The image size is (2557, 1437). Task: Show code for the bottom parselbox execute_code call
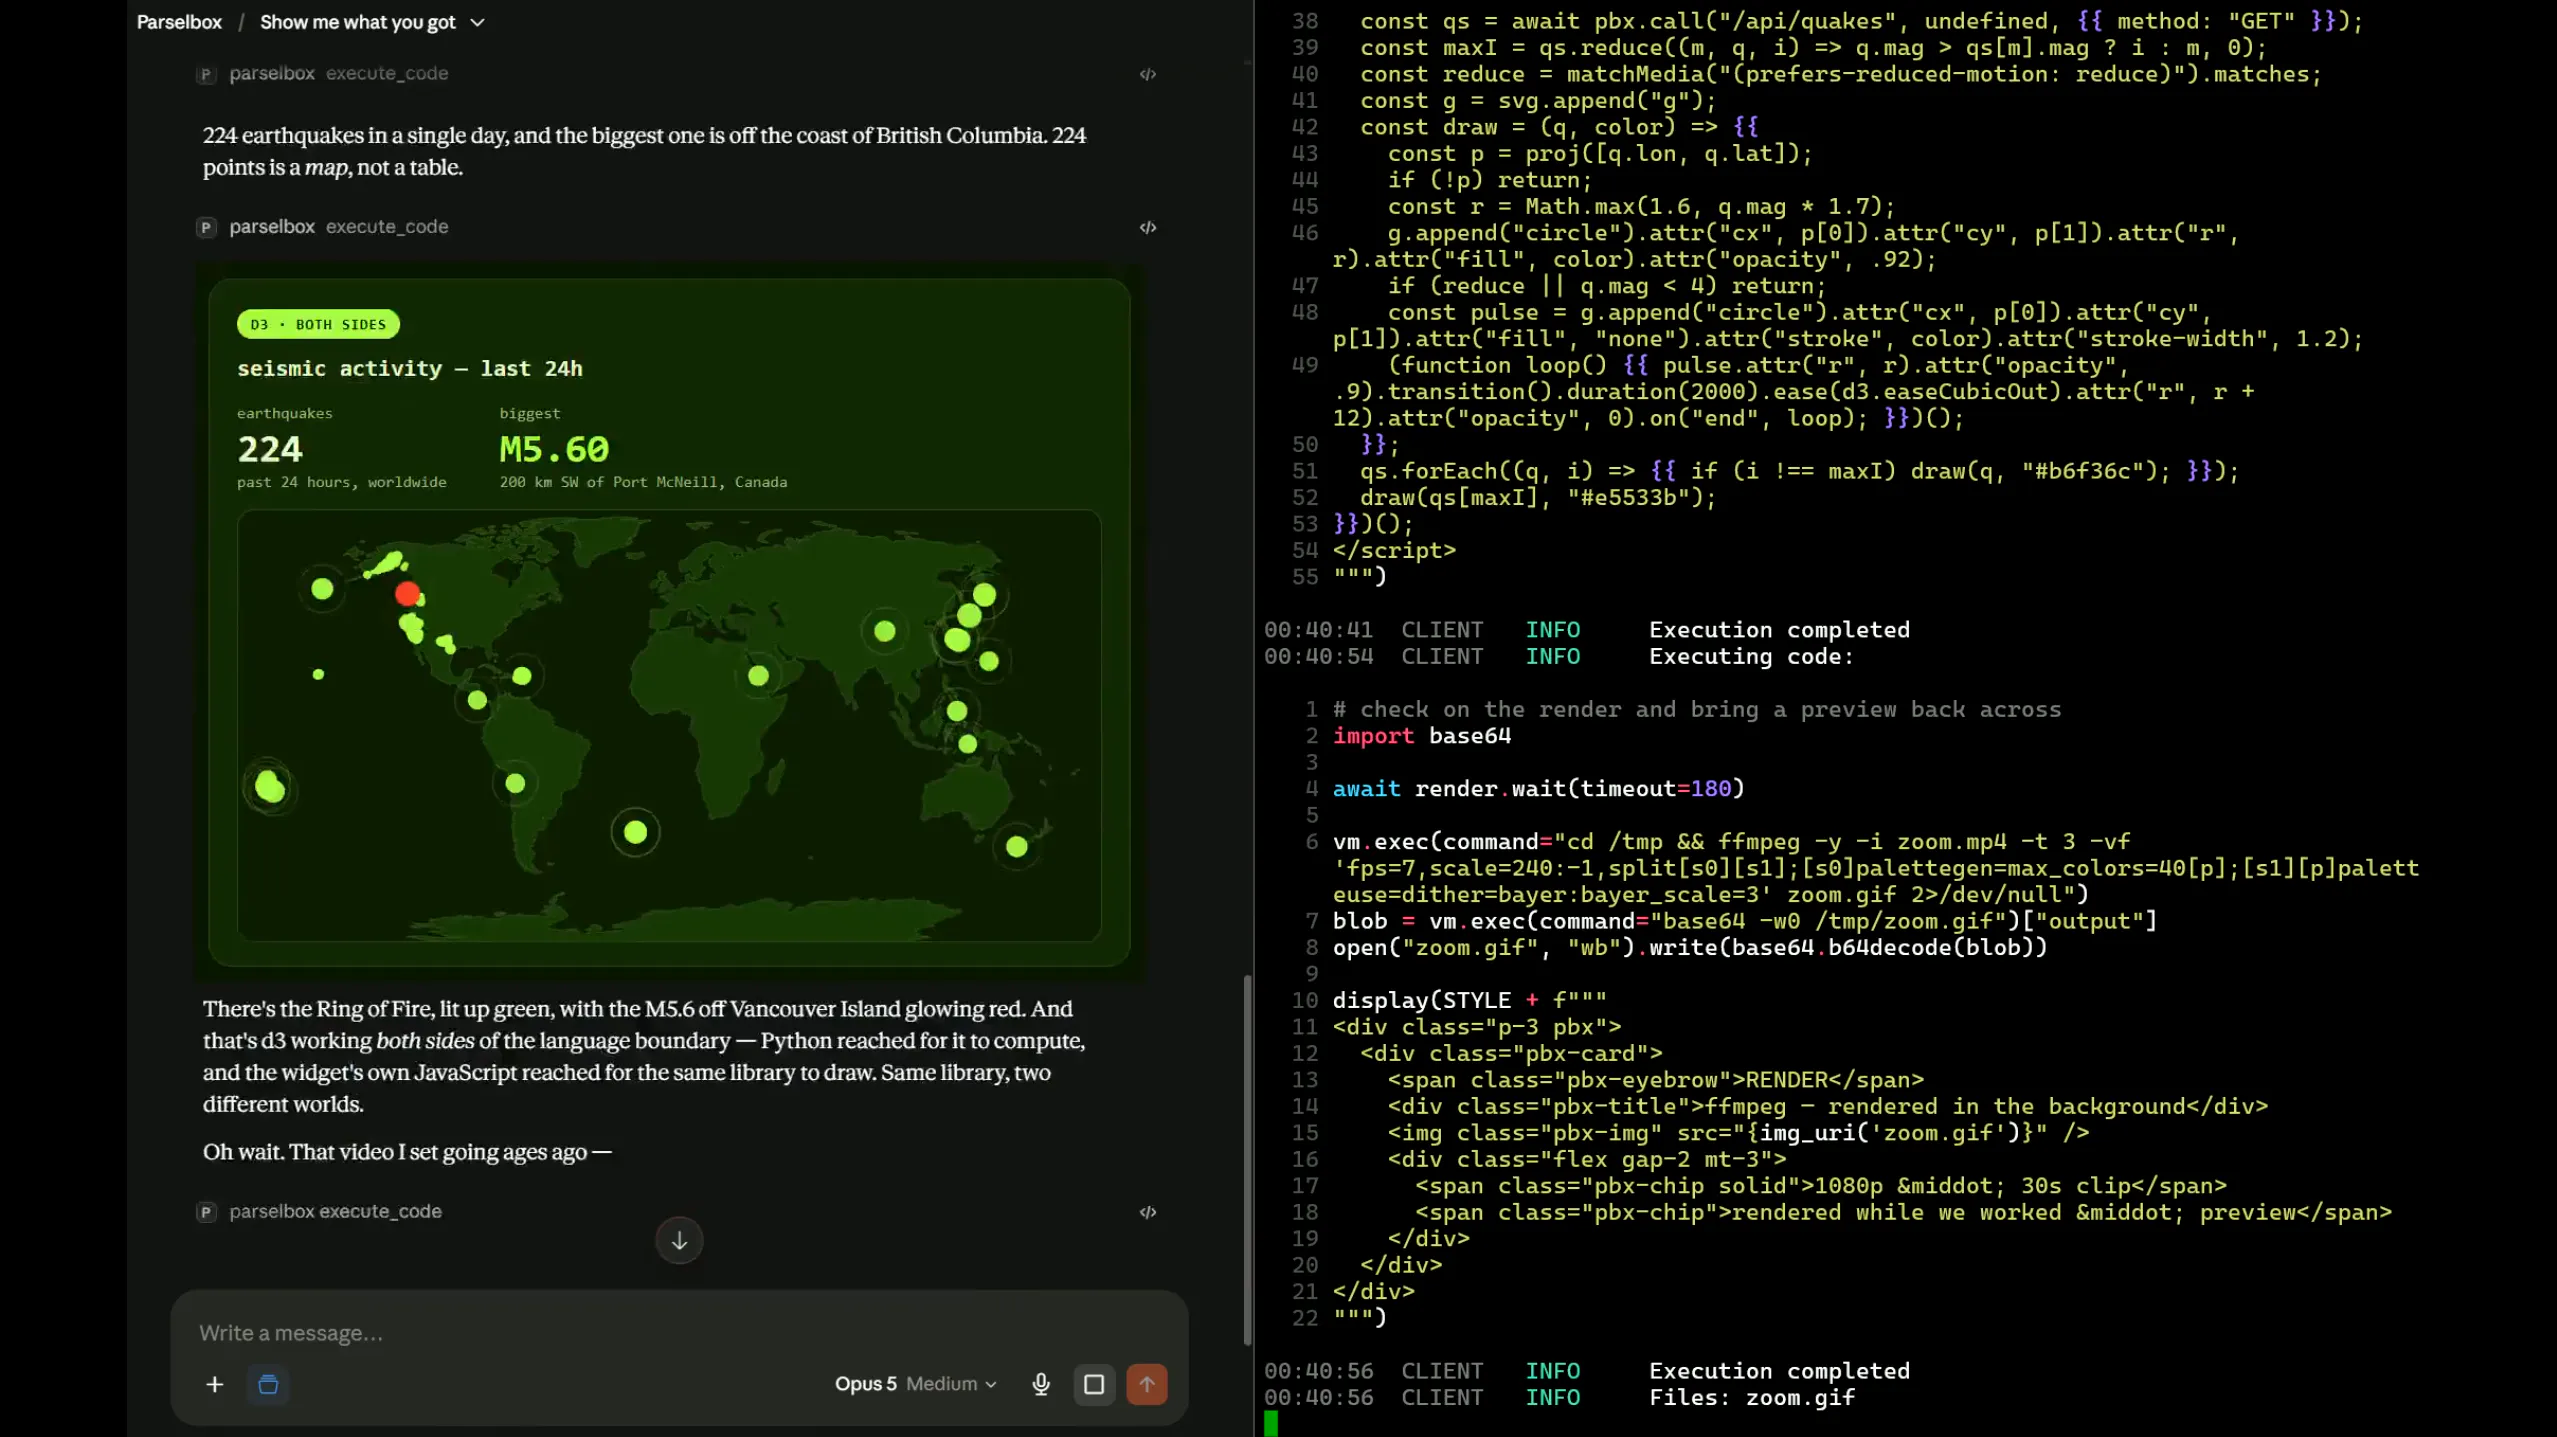(1147, 1212)
